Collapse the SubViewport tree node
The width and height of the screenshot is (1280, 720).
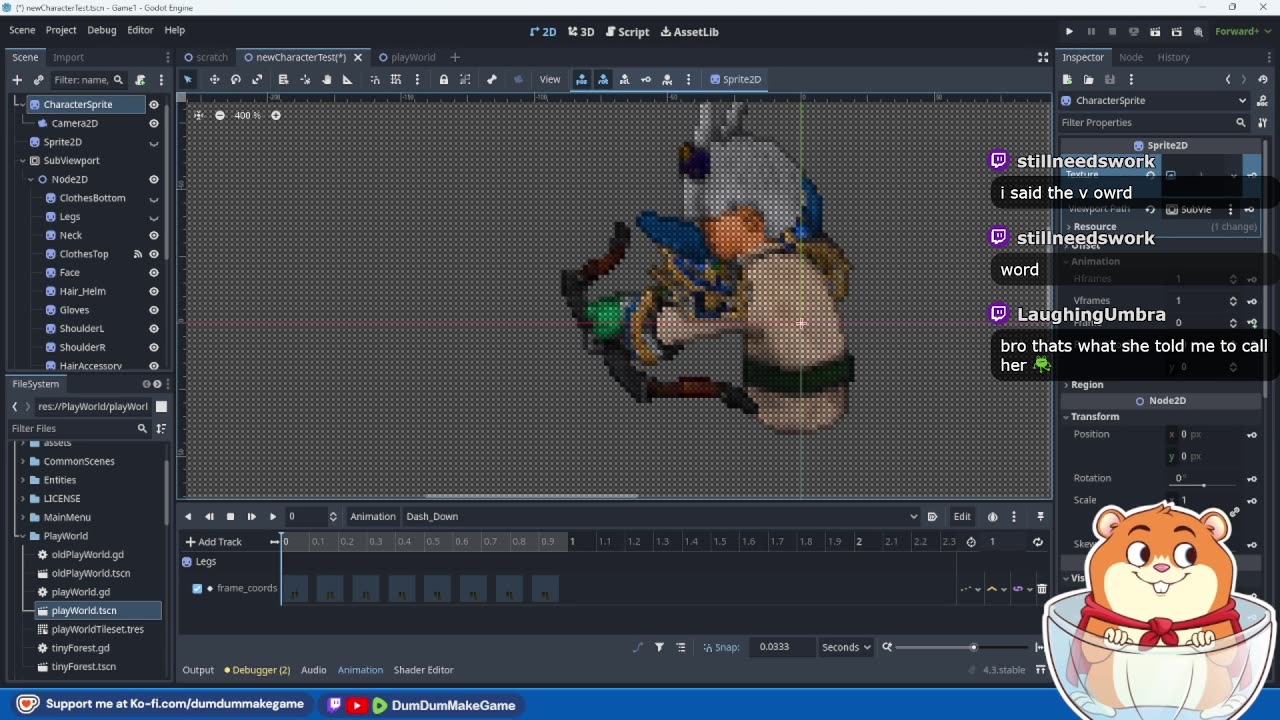click(x=21, y=160)
